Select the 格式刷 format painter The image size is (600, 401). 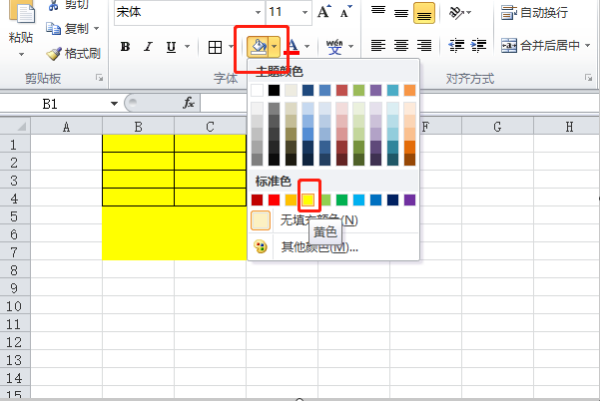pyautogui.click(x=73, y=54)
